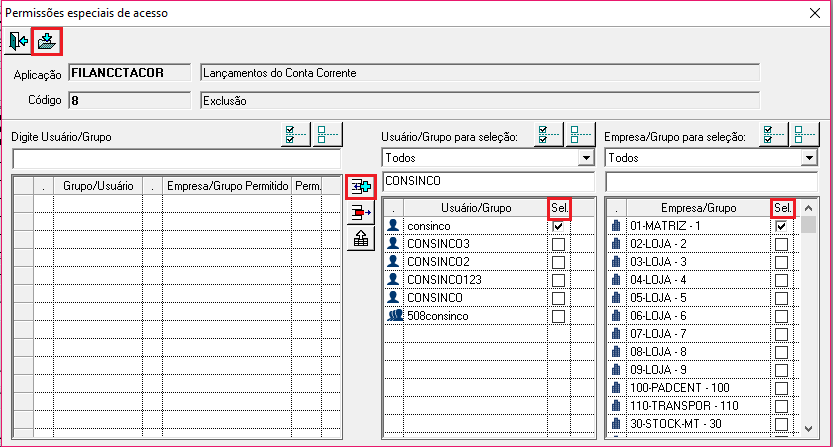Click the Empresa/Grupo Permitido column header
Image resolution: width=833 pixels, height=447 pixels.
point(227,186)
